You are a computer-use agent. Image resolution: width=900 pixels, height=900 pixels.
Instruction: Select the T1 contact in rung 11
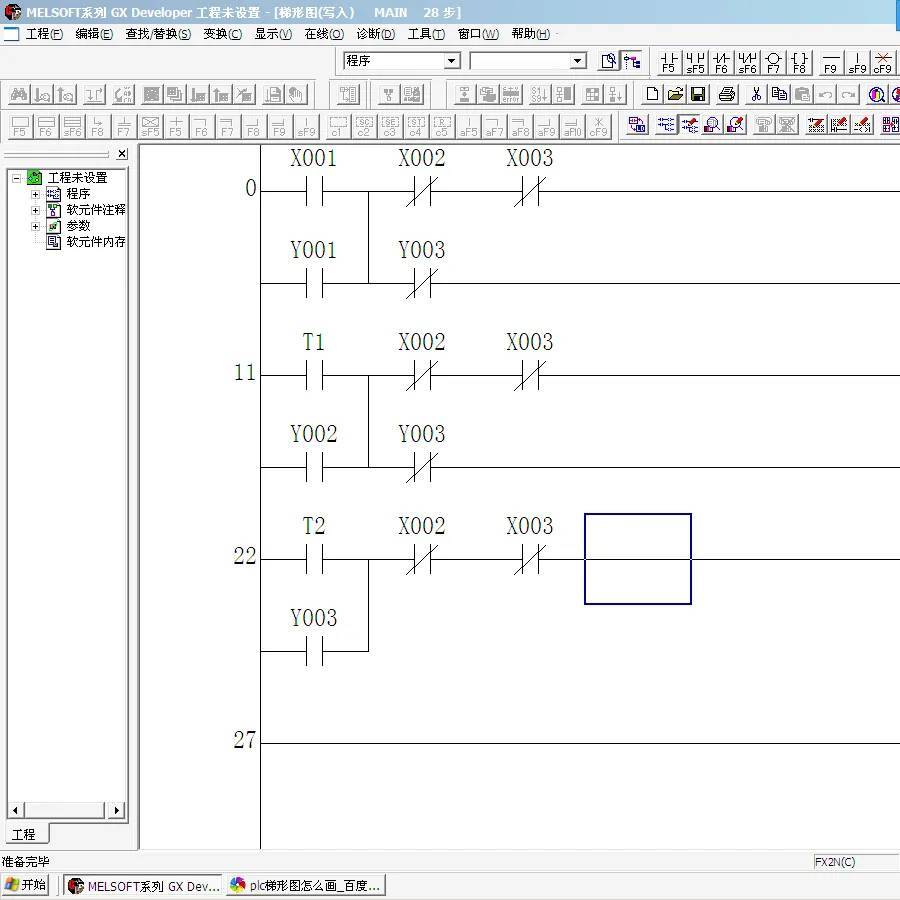coord(314,376)
